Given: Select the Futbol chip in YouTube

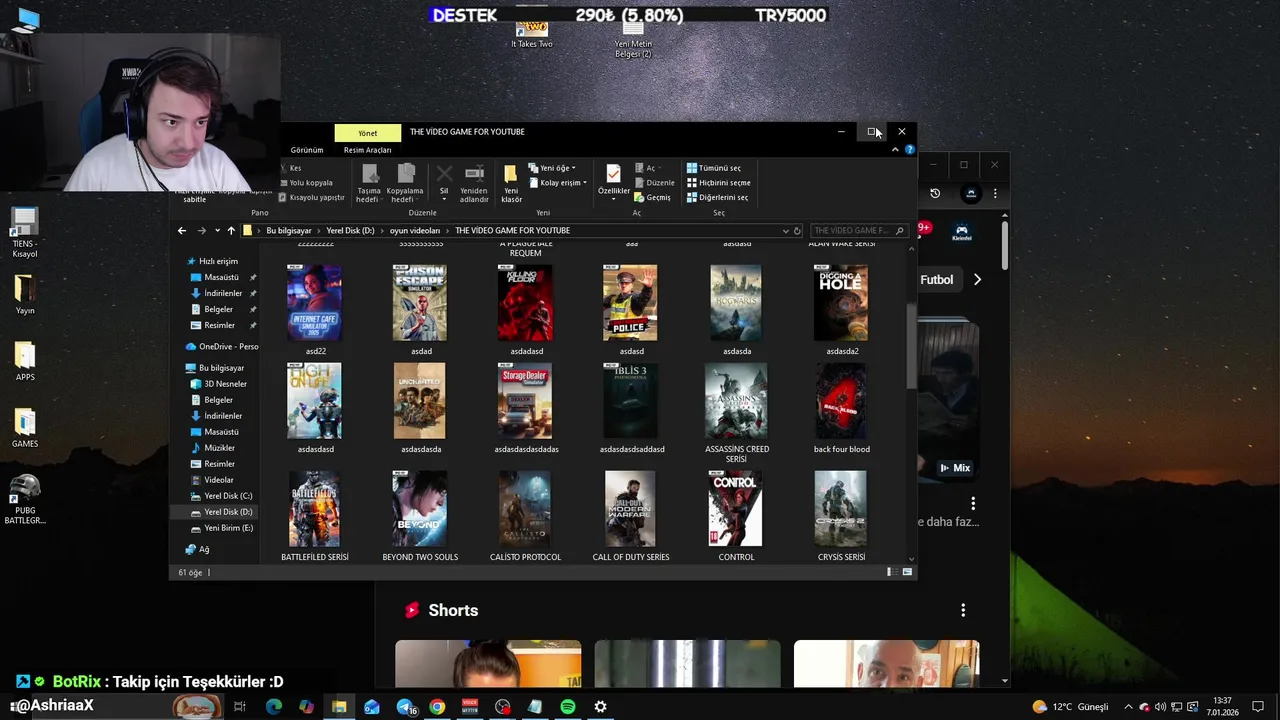Looking at the screenshot, I should point(937,280).
